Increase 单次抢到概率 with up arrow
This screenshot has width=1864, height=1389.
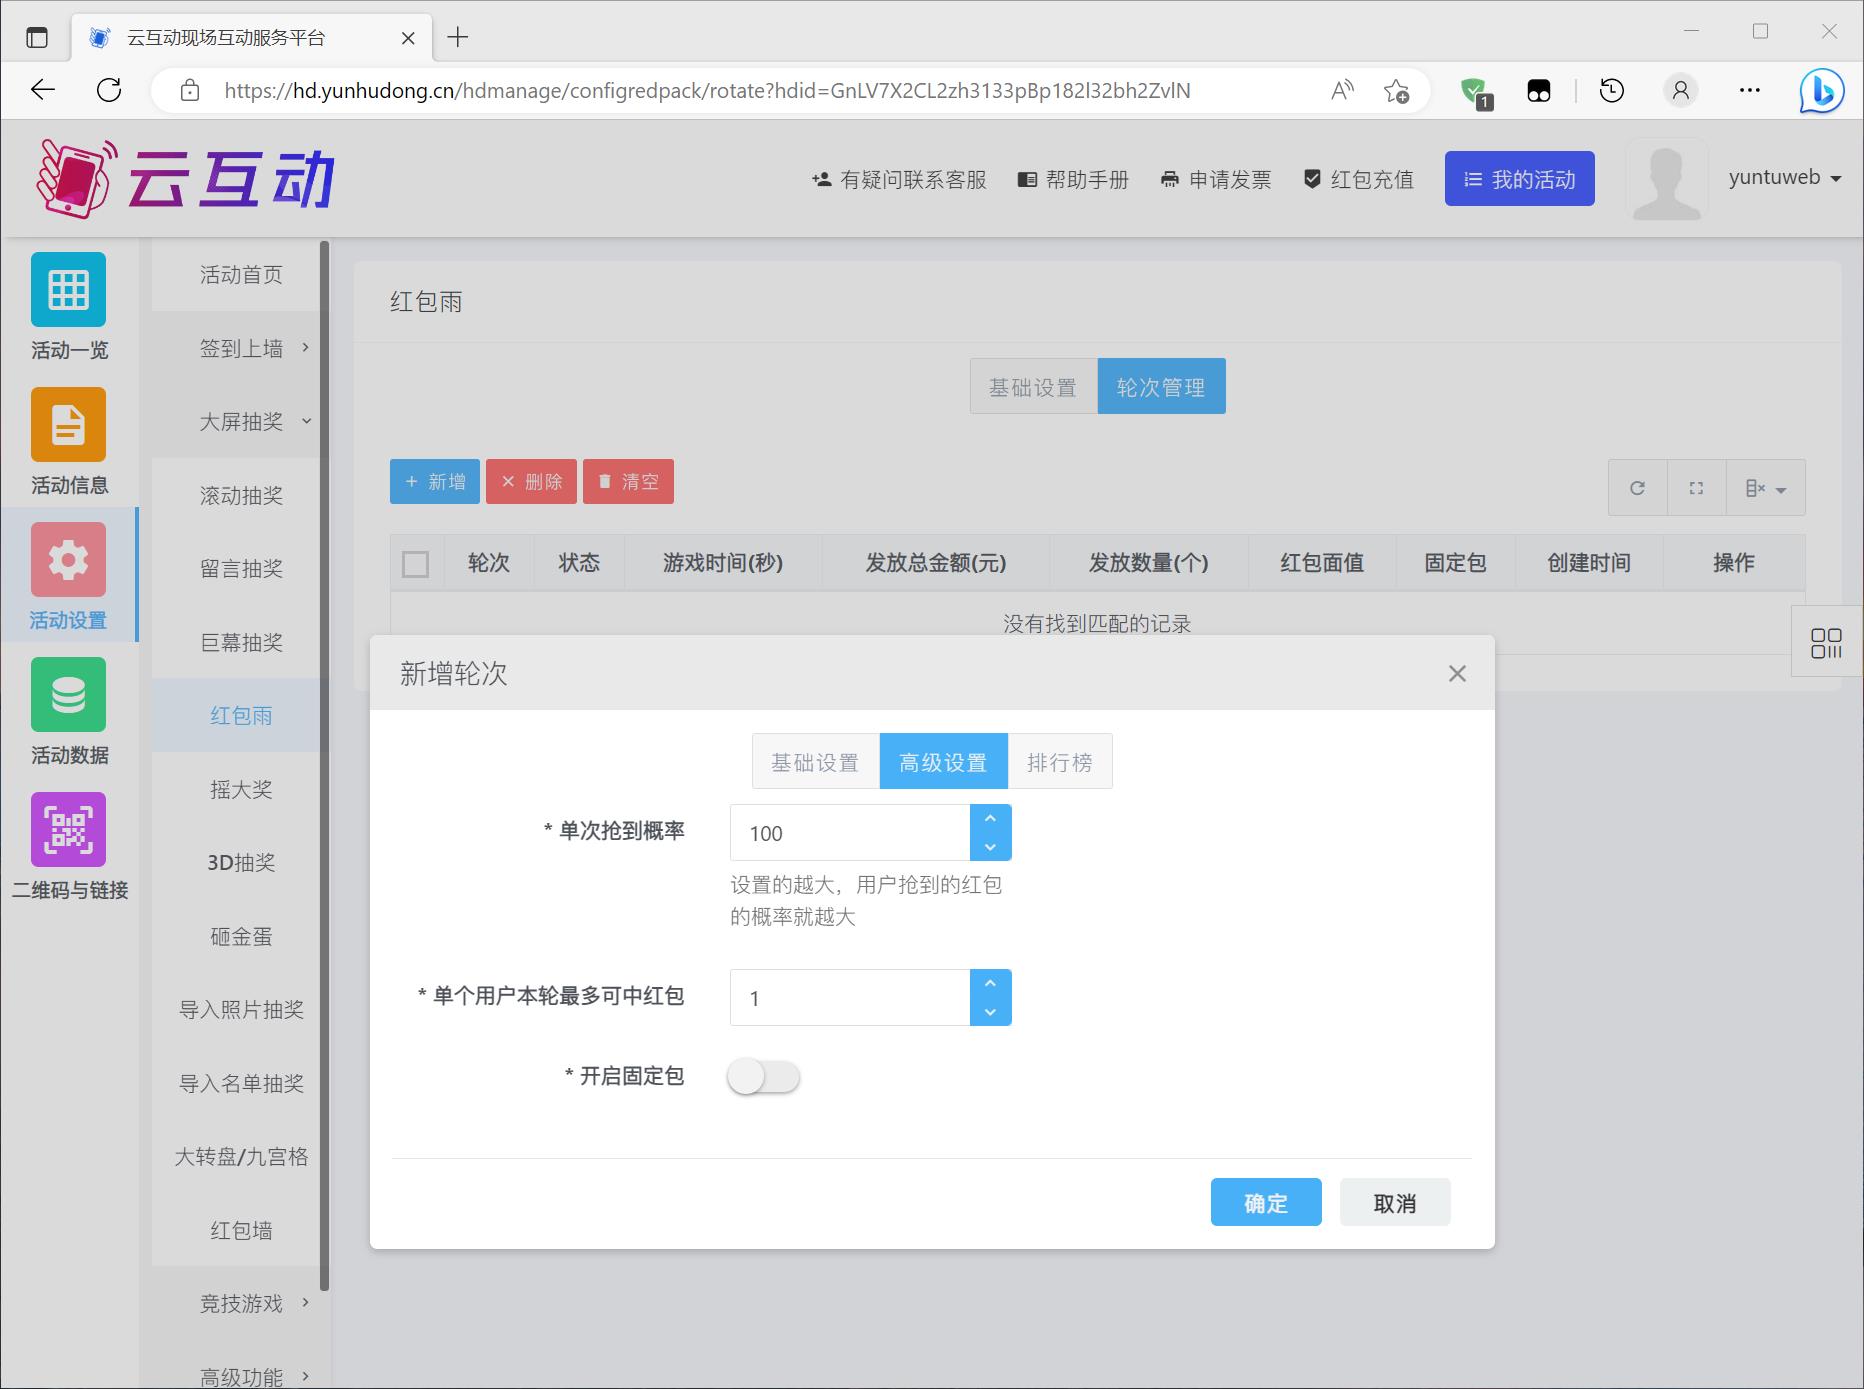(x=990, y=819)
